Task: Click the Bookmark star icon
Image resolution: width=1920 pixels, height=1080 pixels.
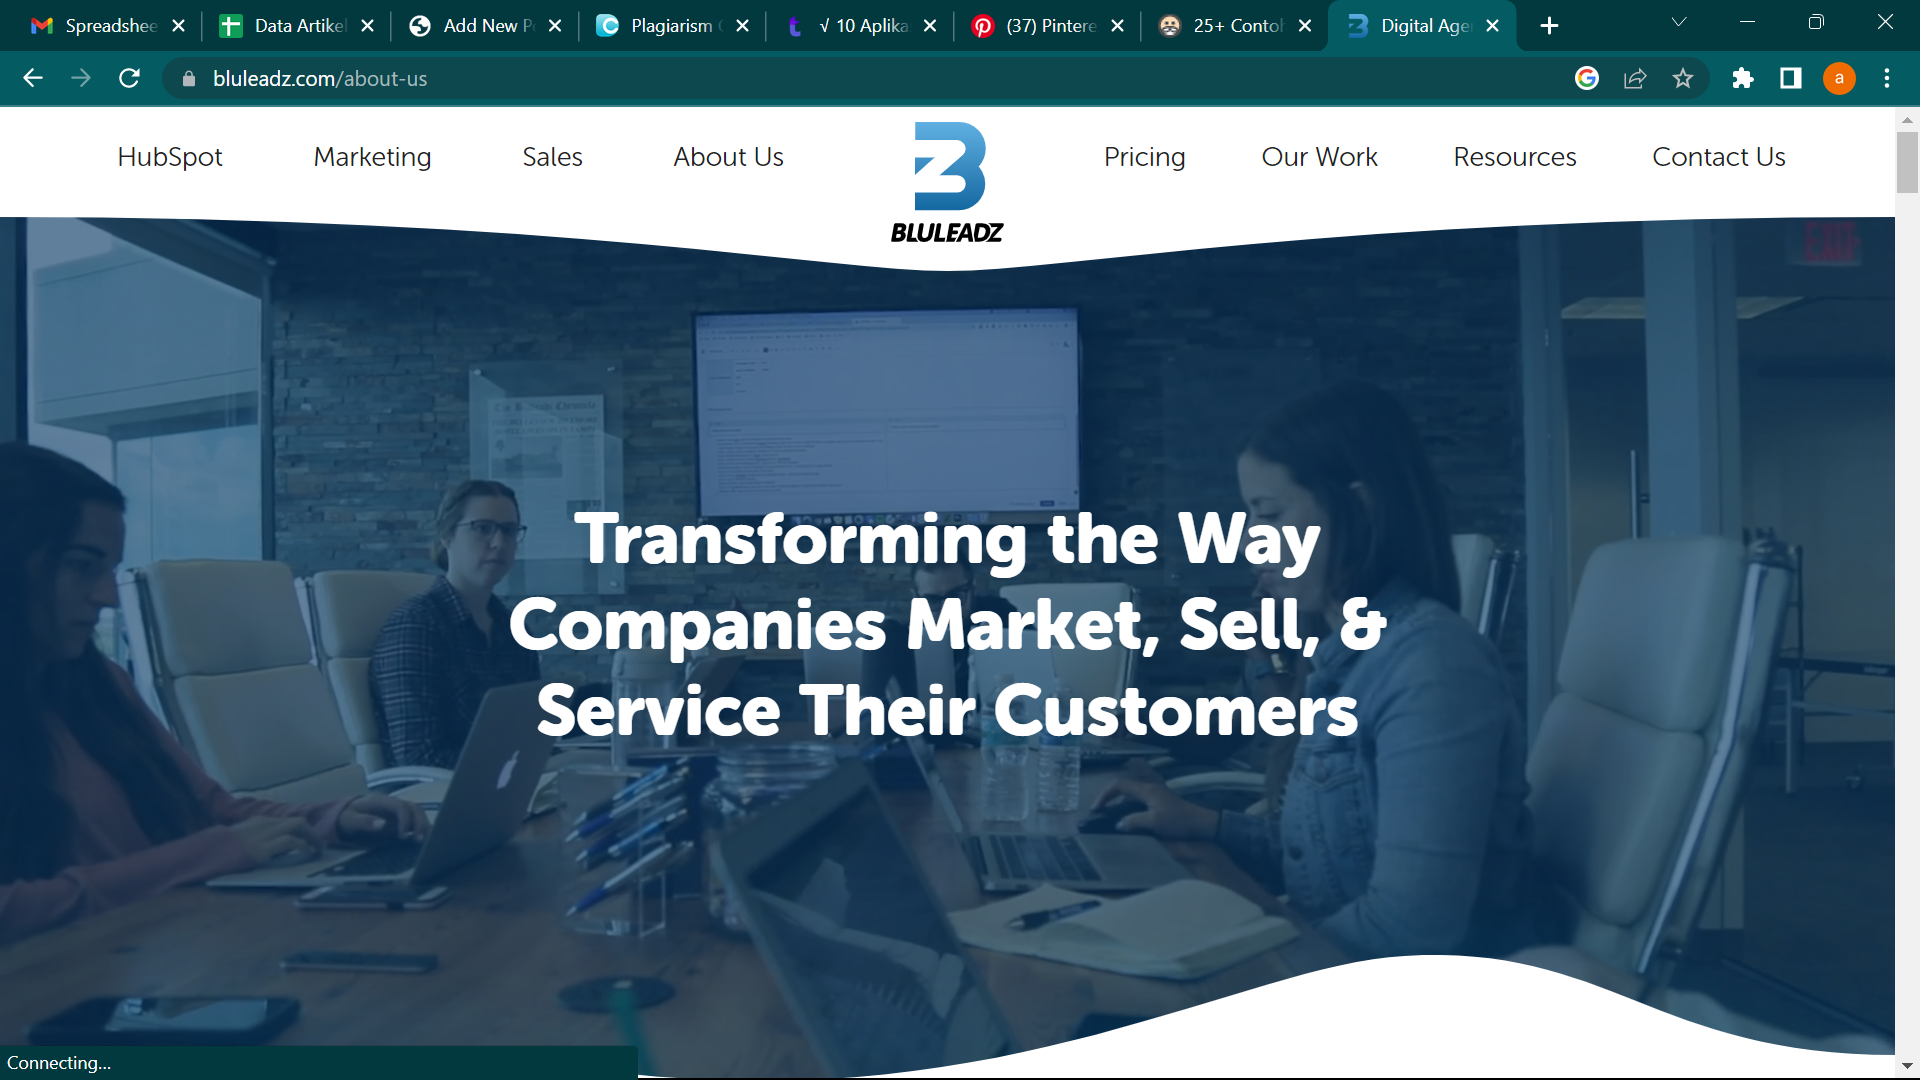Action: pyautogui.click(x=1685, y=79)
